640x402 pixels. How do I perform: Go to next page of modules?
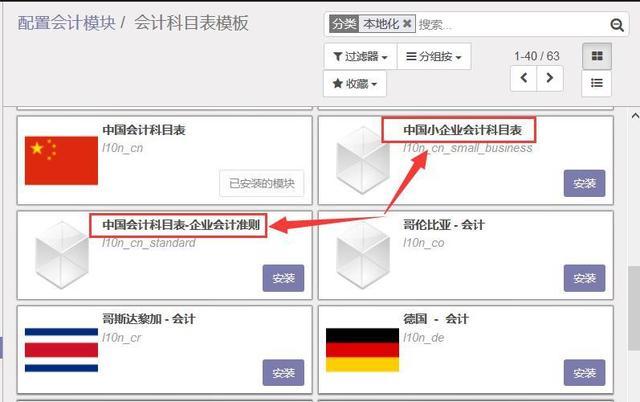pos(550,78)
